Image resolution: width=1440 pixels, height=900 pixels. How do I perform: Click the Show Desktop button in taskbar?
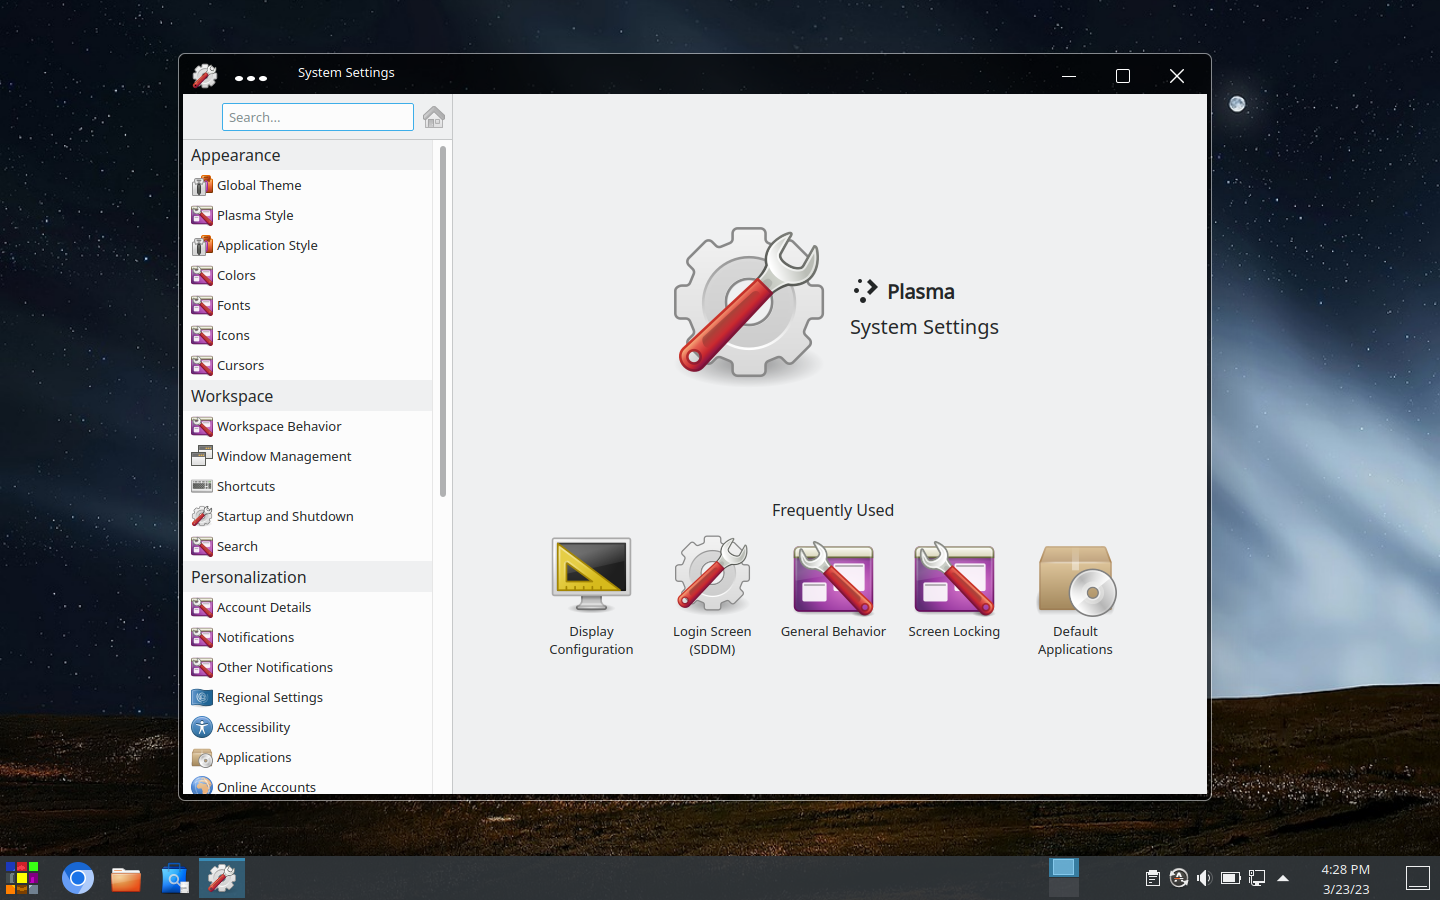click(1418, 878)
